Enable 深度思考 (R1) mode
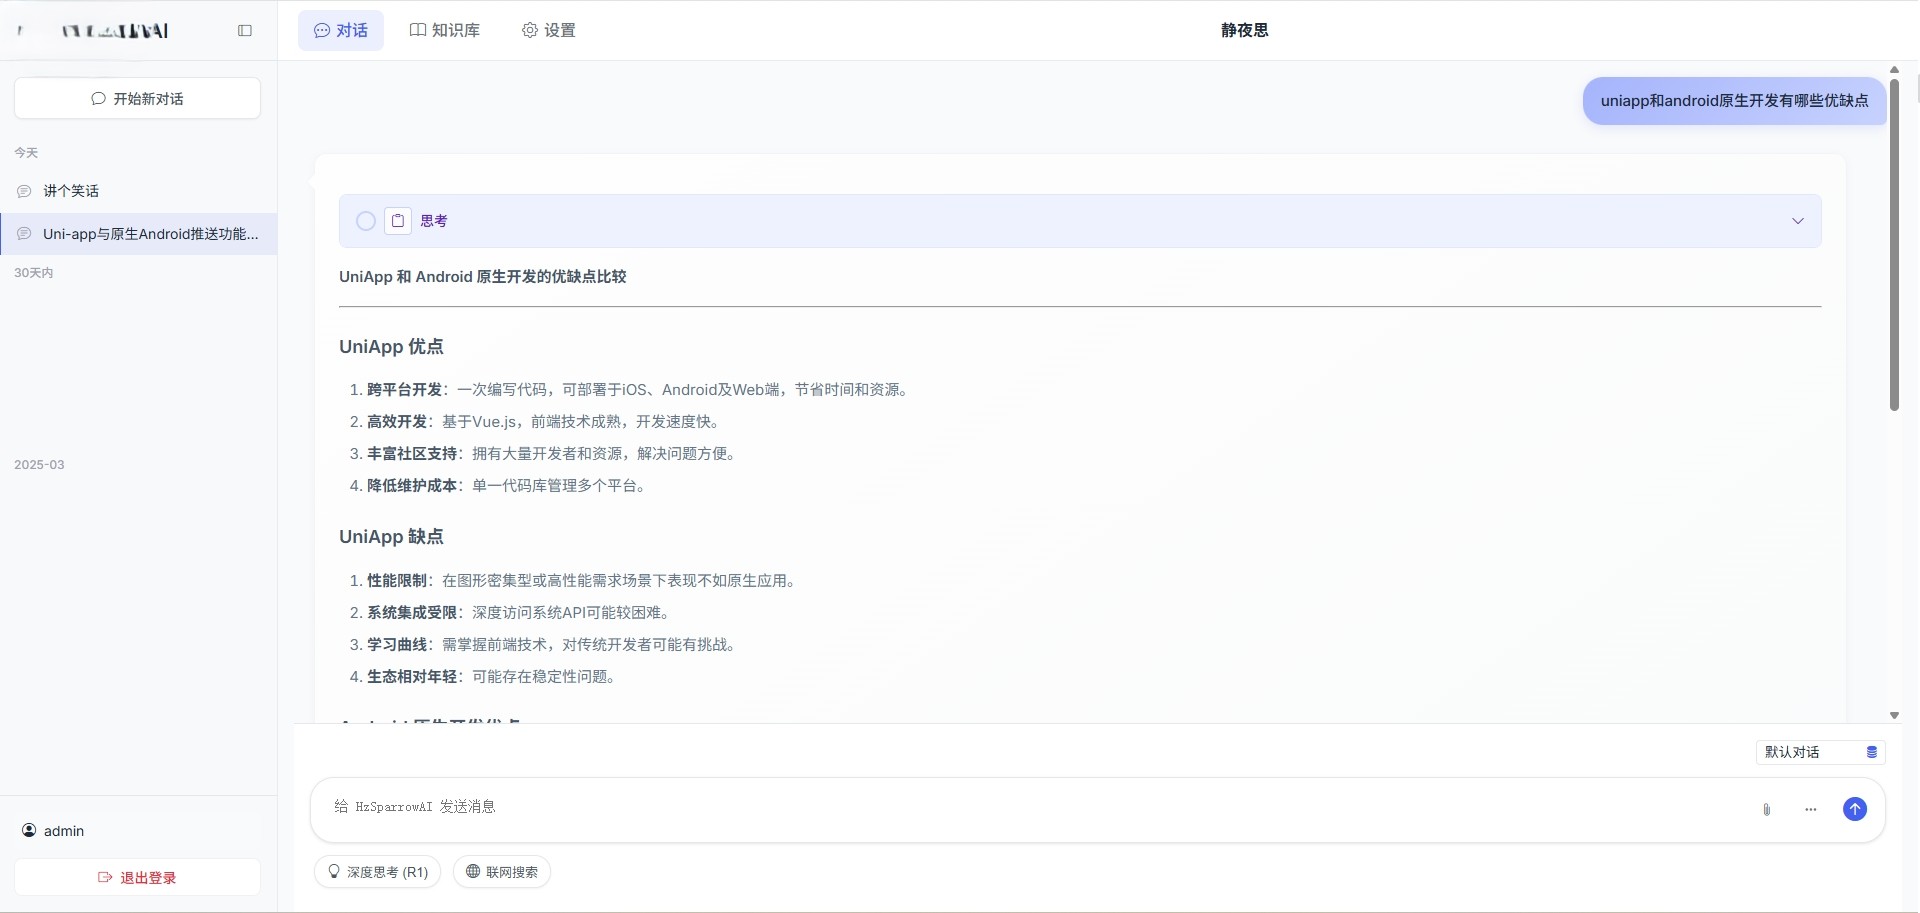 tap(377, 871)
